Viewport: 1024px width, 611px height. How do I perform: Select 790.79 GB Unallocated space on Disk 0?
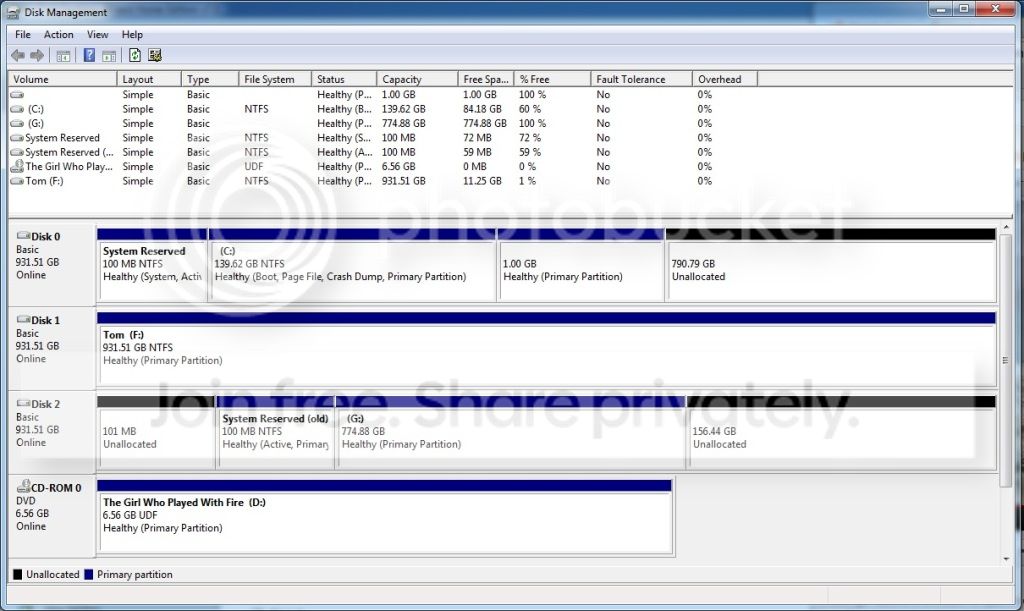(x=831, y=265)
